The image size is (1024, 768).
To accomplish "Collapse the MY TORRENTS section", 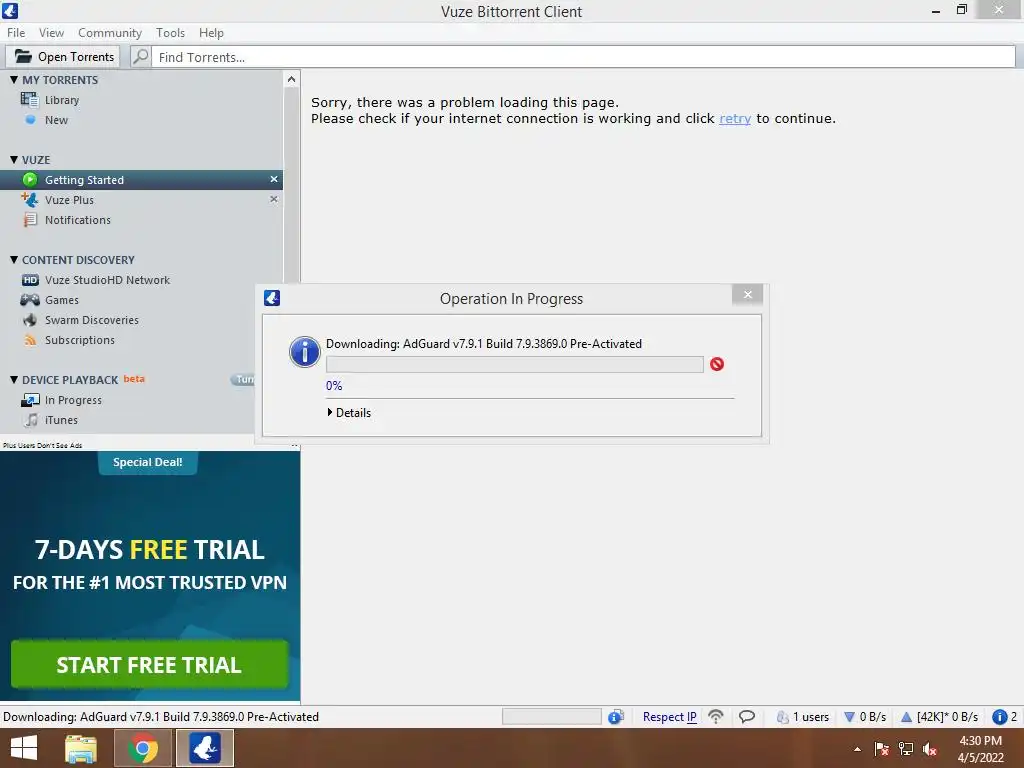I will pos(14,80).
